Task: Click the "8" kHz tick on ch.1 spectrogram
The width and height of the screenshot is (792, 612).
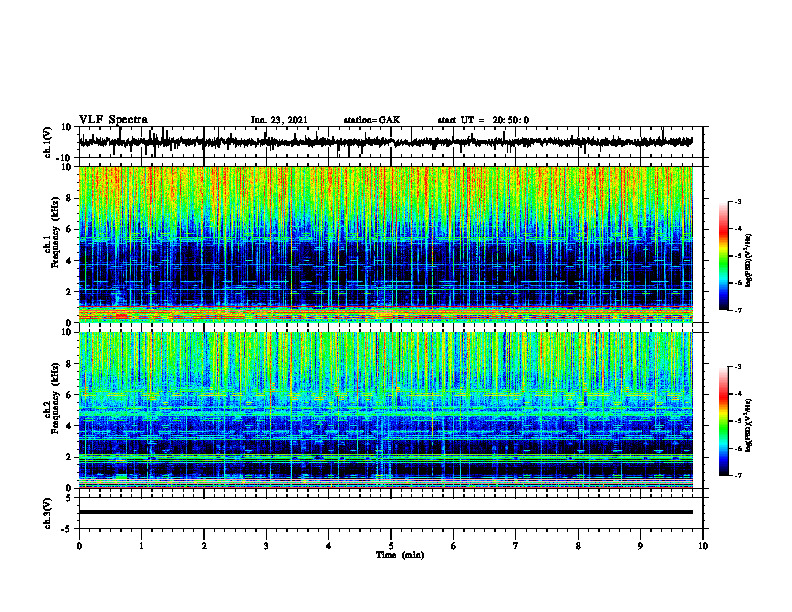Action: tap(69, 198)
